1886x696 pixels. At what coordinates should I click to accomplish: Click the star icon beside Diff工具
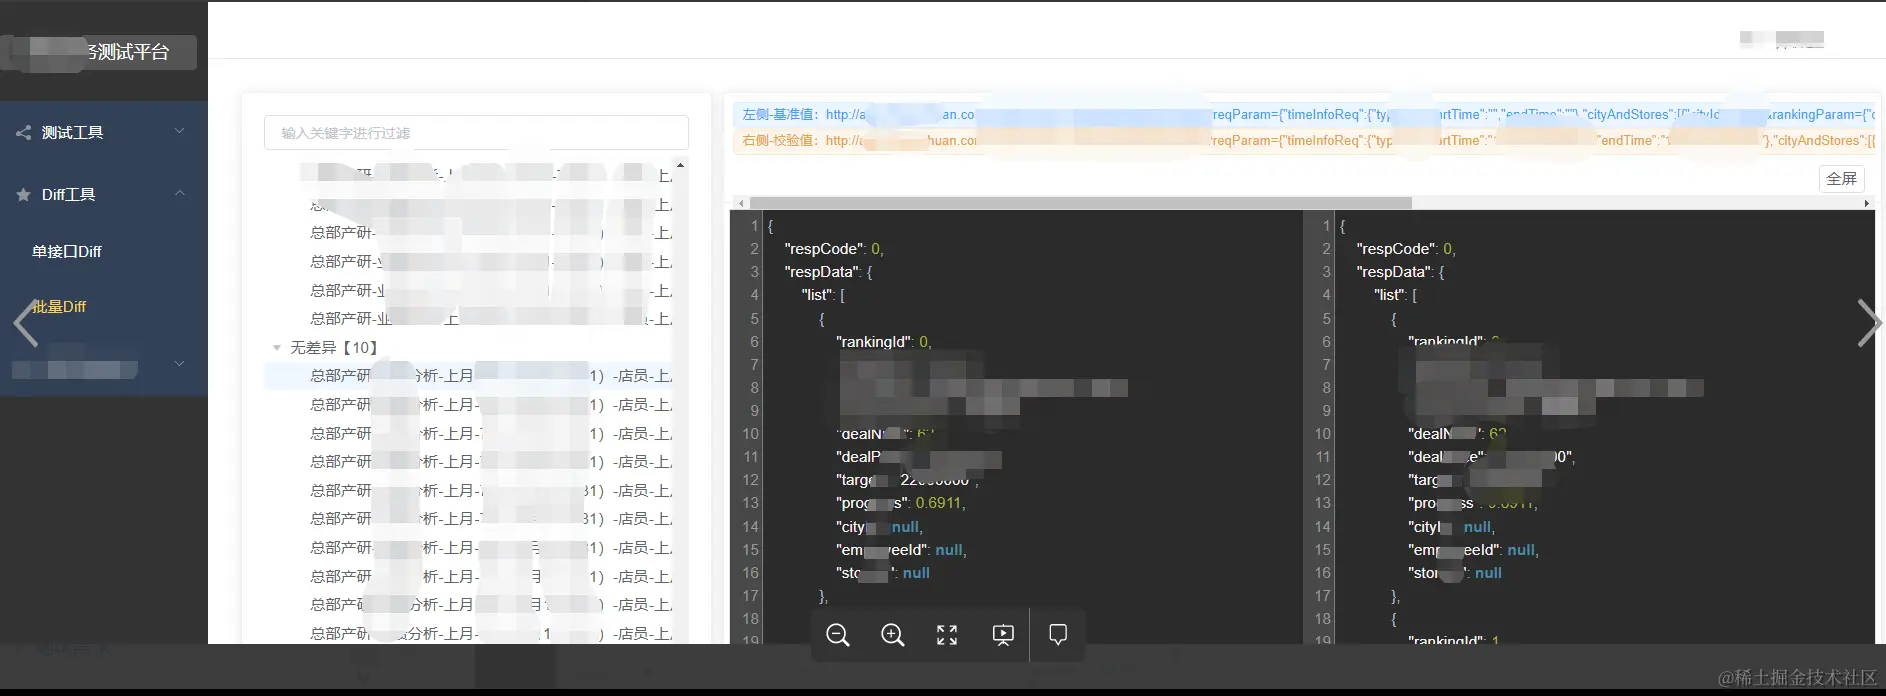23,194
